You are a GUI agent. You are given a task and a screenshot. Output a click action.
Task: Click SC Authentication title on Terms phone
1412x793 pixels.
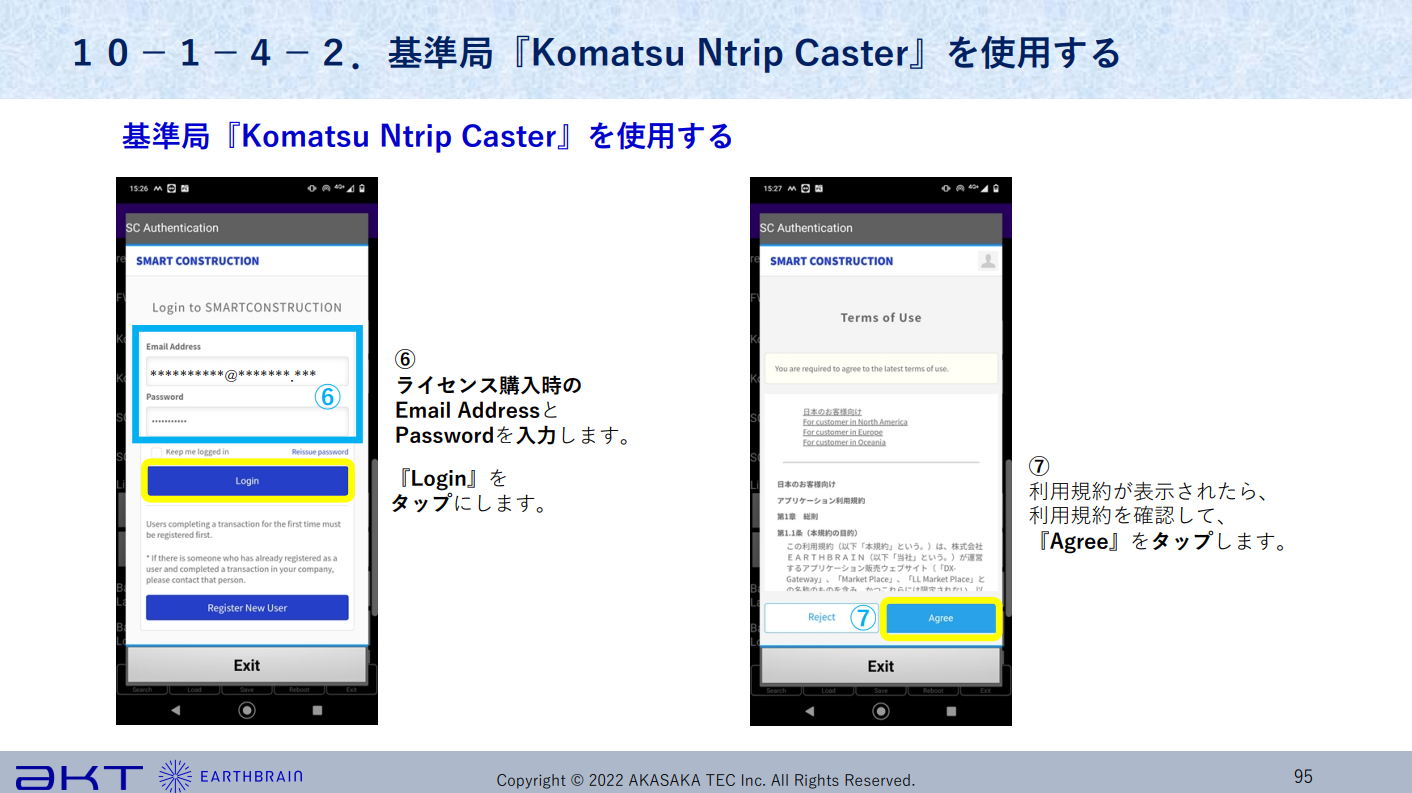[806, 228]
